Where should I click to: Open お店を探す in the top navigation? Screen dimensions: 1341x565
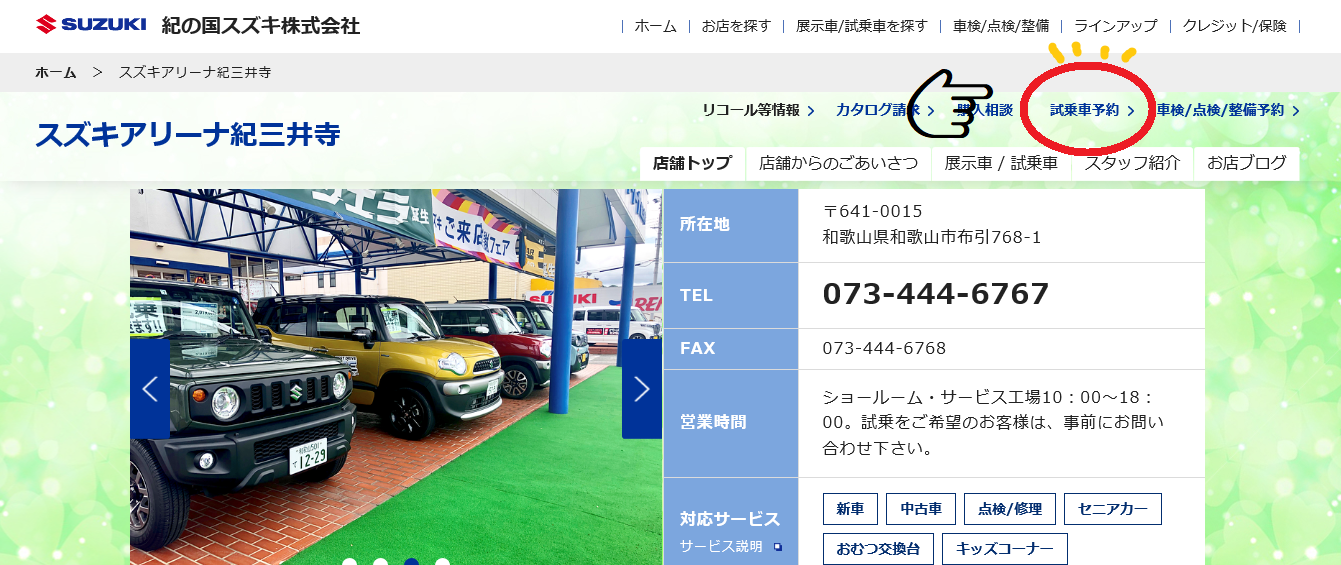click(736, 26)
